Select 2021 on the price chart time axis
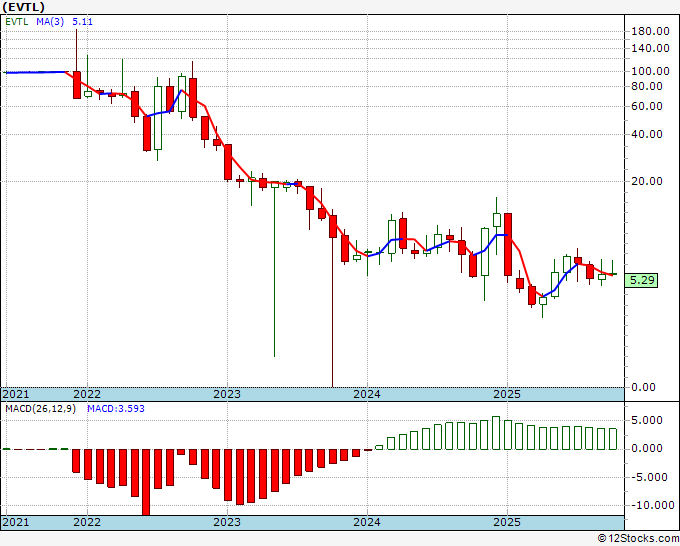This screenshot has height=546, width=680. point(16,394)
